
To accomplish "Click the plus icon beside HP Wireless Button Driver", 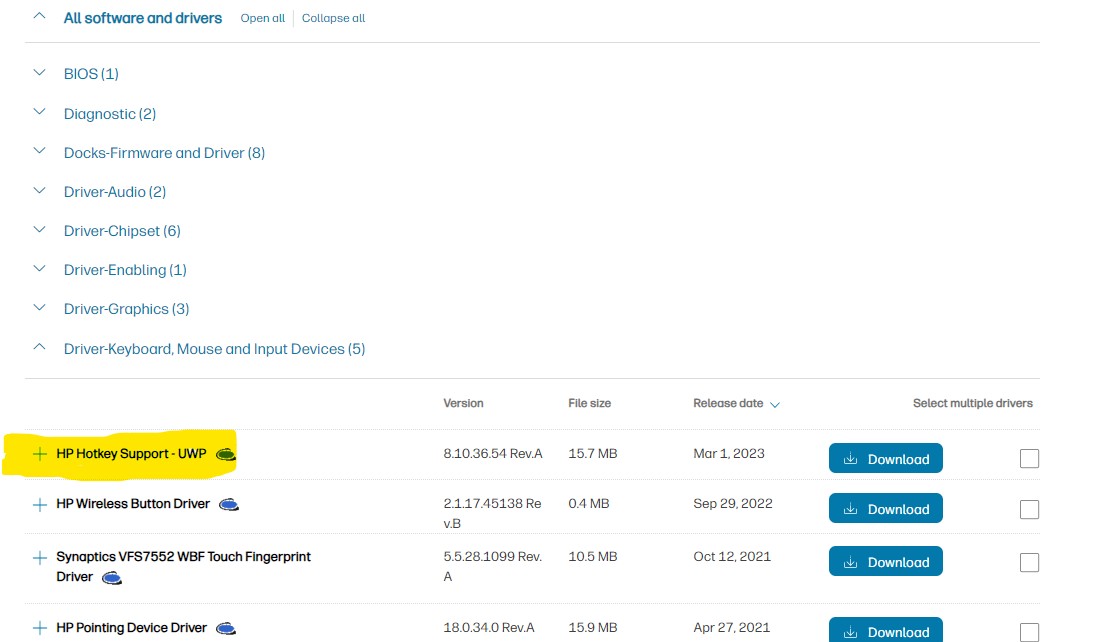I will coord(40,505).
